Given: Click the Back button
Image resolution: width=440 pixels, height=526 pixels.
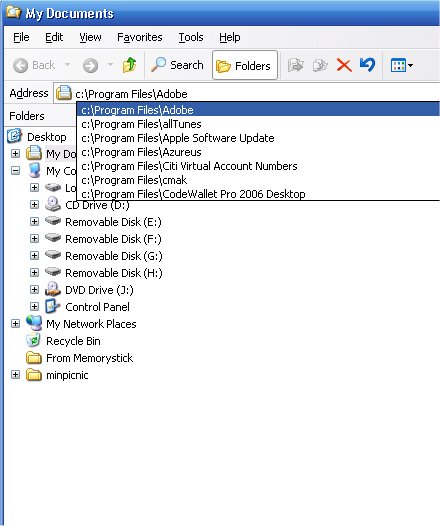Looking at the screenshot, I should point(34,65).
